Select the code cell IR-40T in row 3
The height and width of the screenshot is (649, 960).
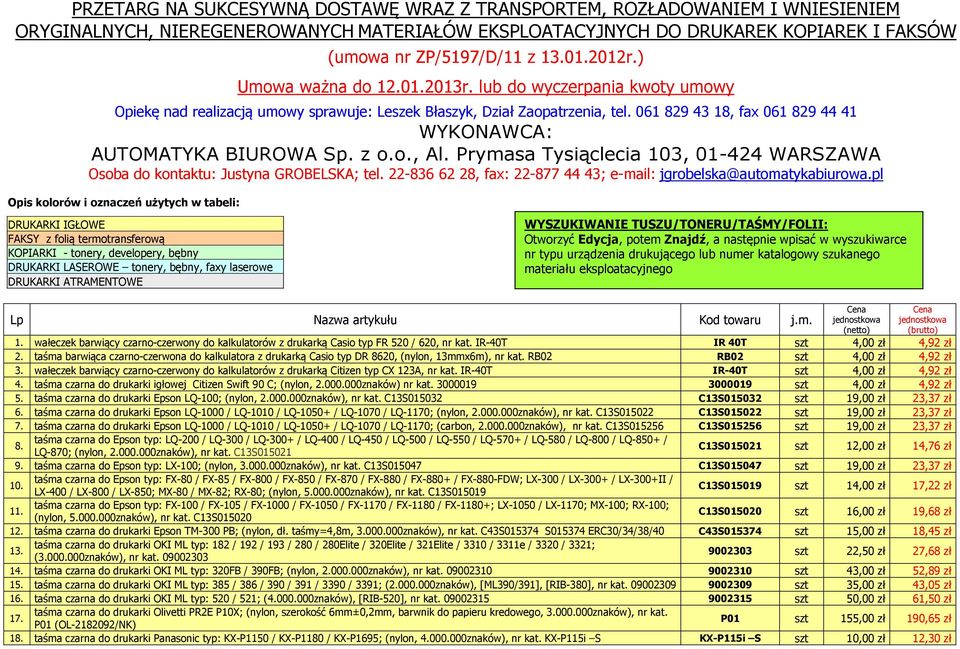coord(730,370)
